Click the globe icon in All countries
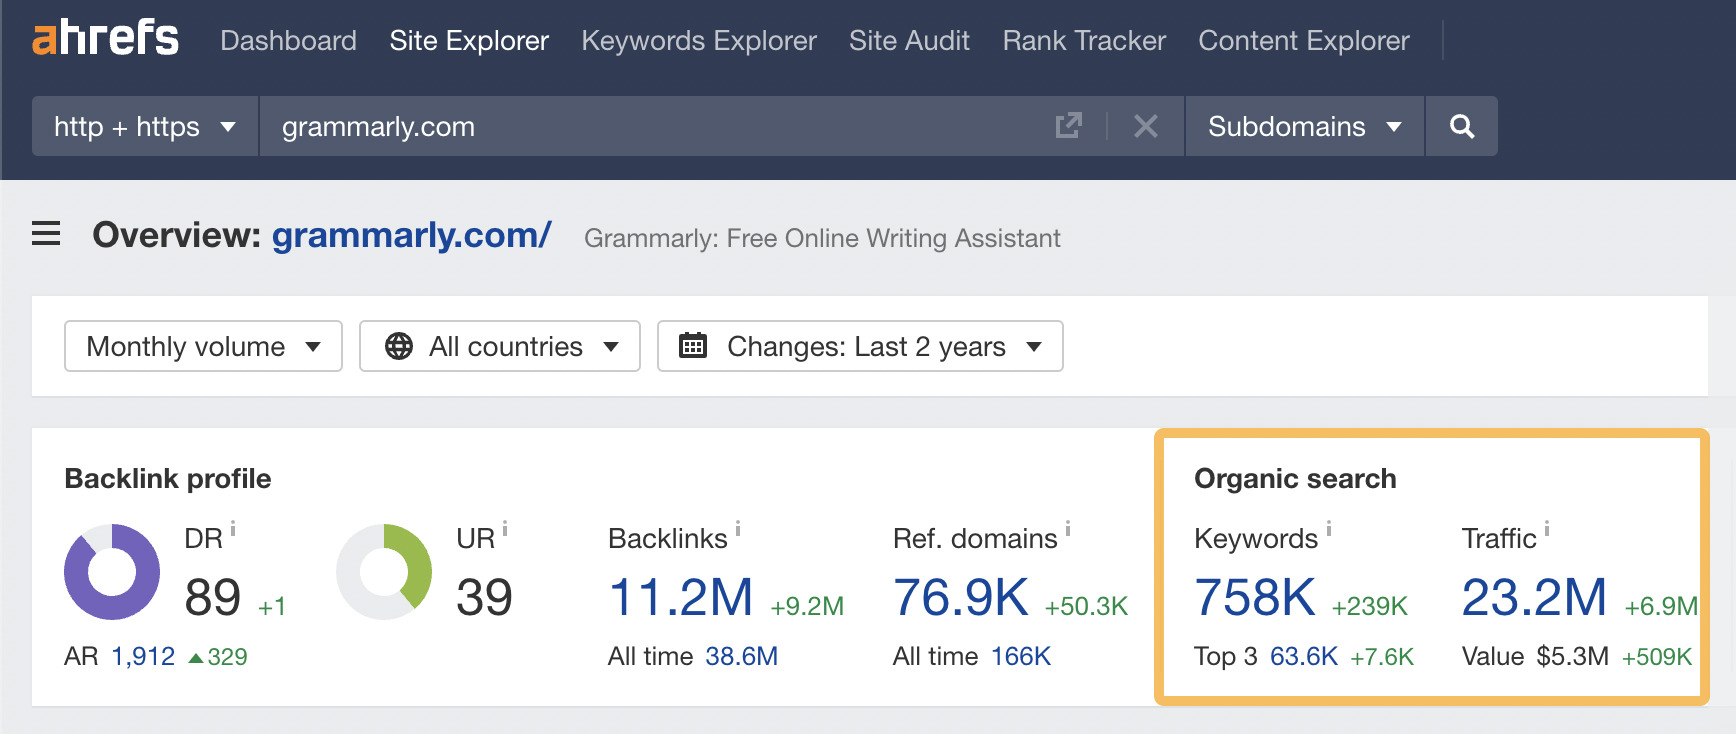The height and width of the screenshot is (734, 1736). (x=399, y=346)
